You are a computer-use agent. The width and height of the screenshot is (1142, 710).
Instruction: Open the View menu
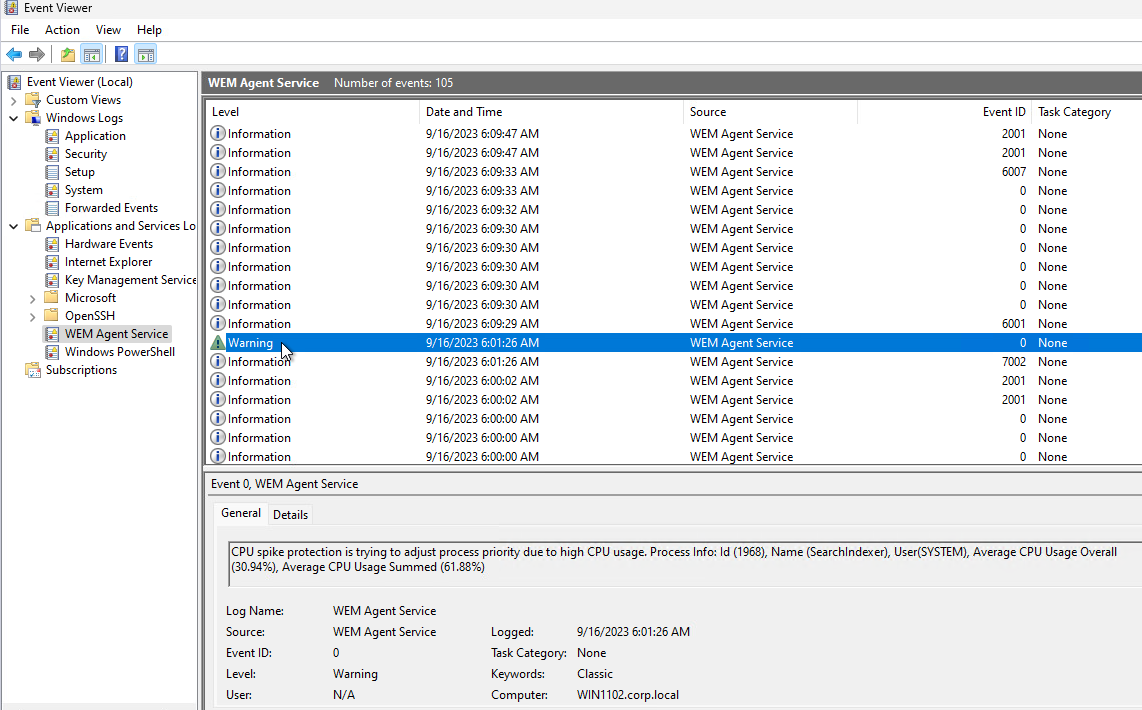pyautogui.click(x=108, y=30)
